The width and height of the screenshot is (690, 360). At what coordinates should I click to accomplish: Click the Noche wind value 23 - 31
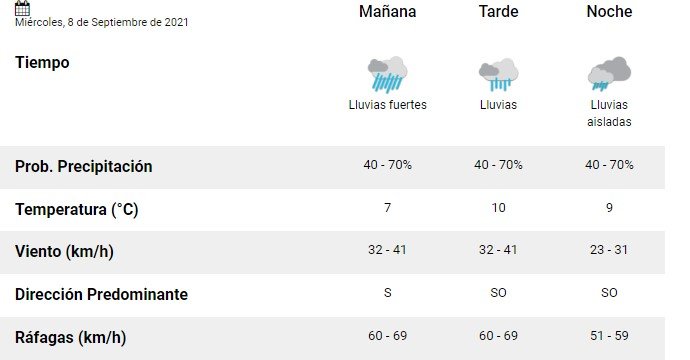point(609,250)
